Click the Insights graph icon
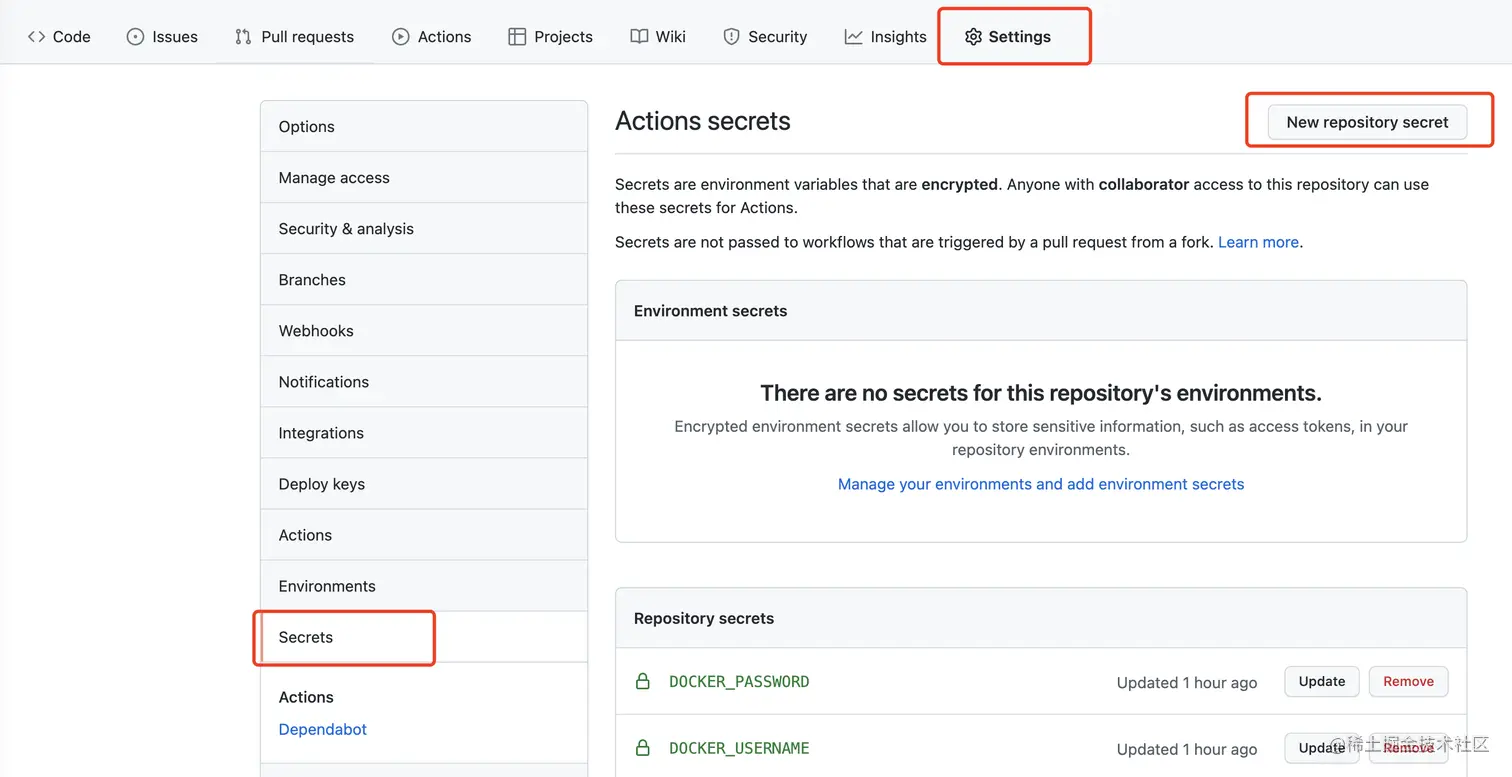Image resolution: width=1512 pixels, height=777 pixels. tap(854, 37)
